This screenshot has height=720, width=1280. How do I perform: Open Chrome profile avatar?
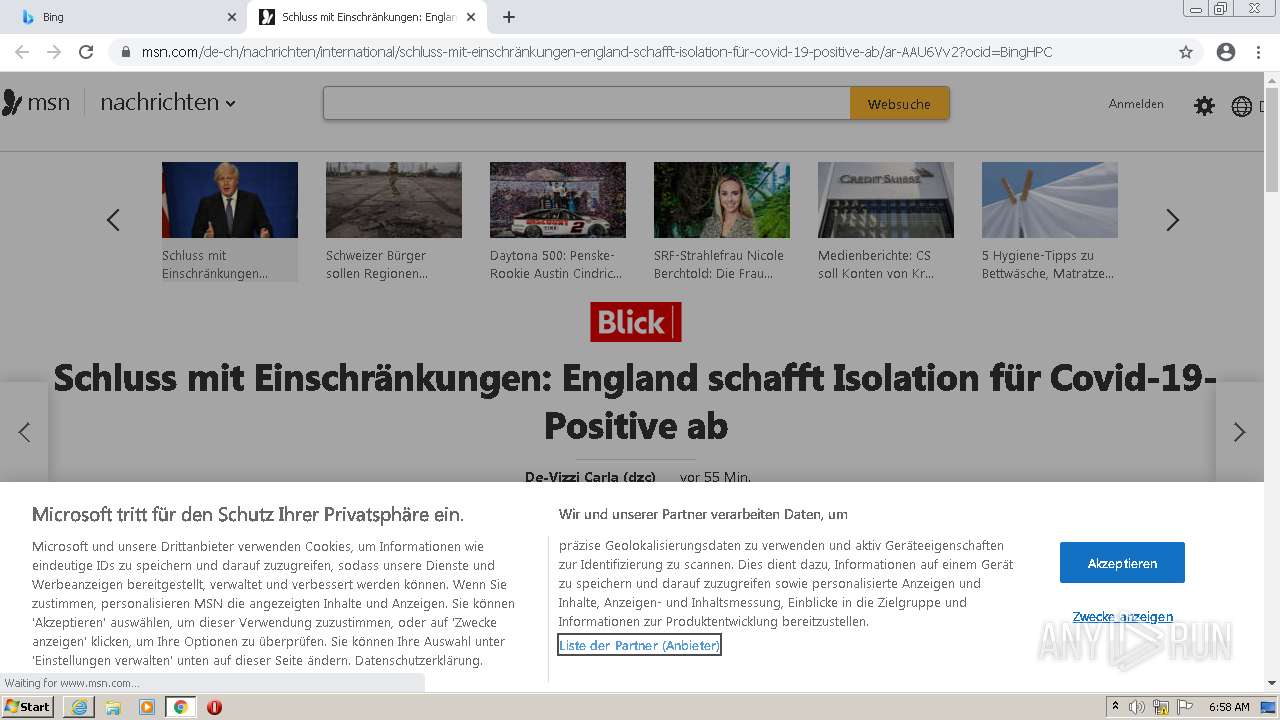pyautogui.click(x=1226, y=52)
